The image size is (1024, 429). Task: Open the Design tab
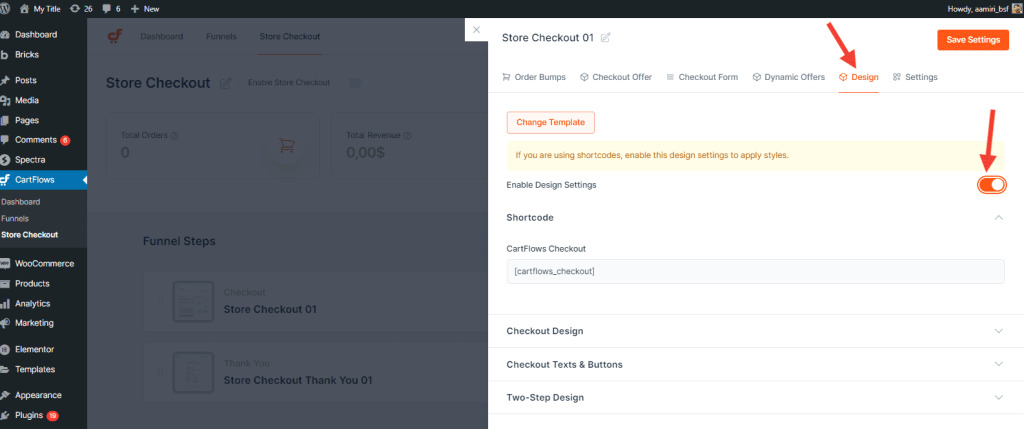859,77
